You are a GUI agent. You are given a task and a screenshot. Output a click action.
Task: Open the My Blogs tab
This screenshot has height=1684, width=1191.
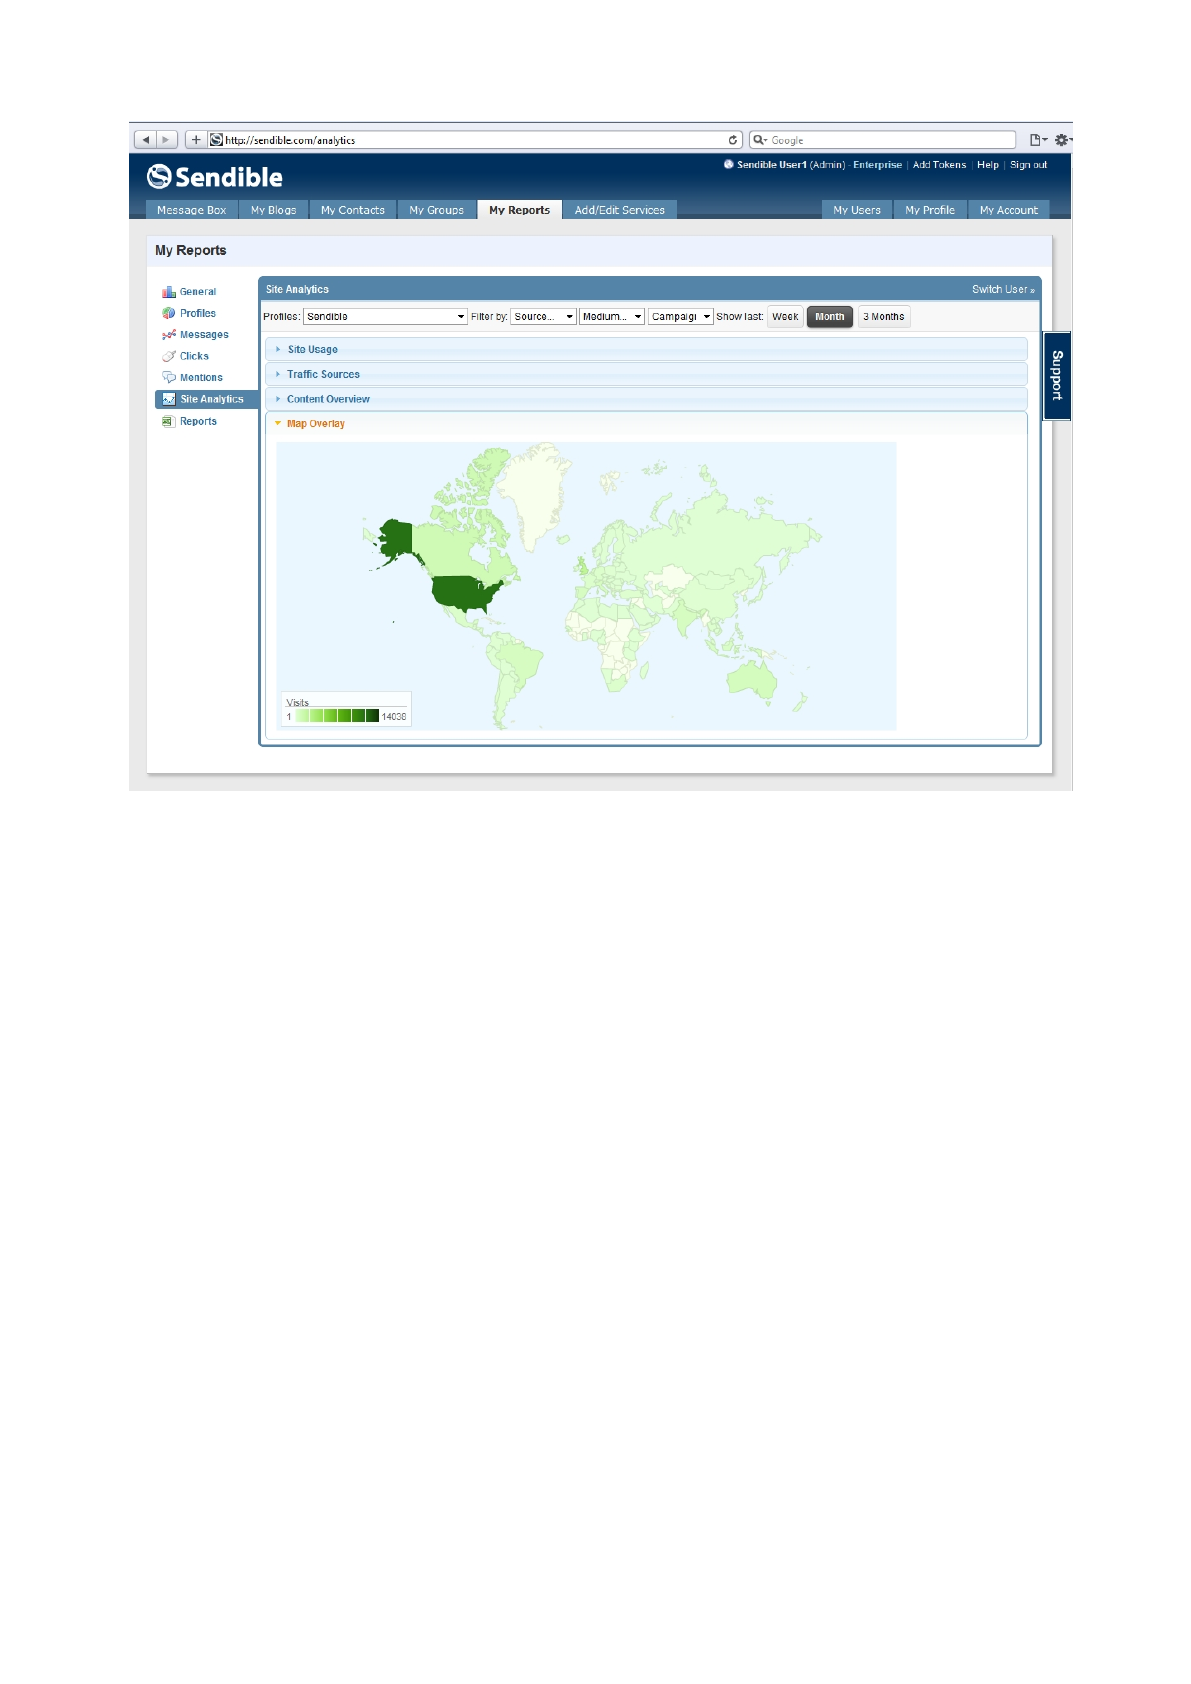tap(274, 210)
